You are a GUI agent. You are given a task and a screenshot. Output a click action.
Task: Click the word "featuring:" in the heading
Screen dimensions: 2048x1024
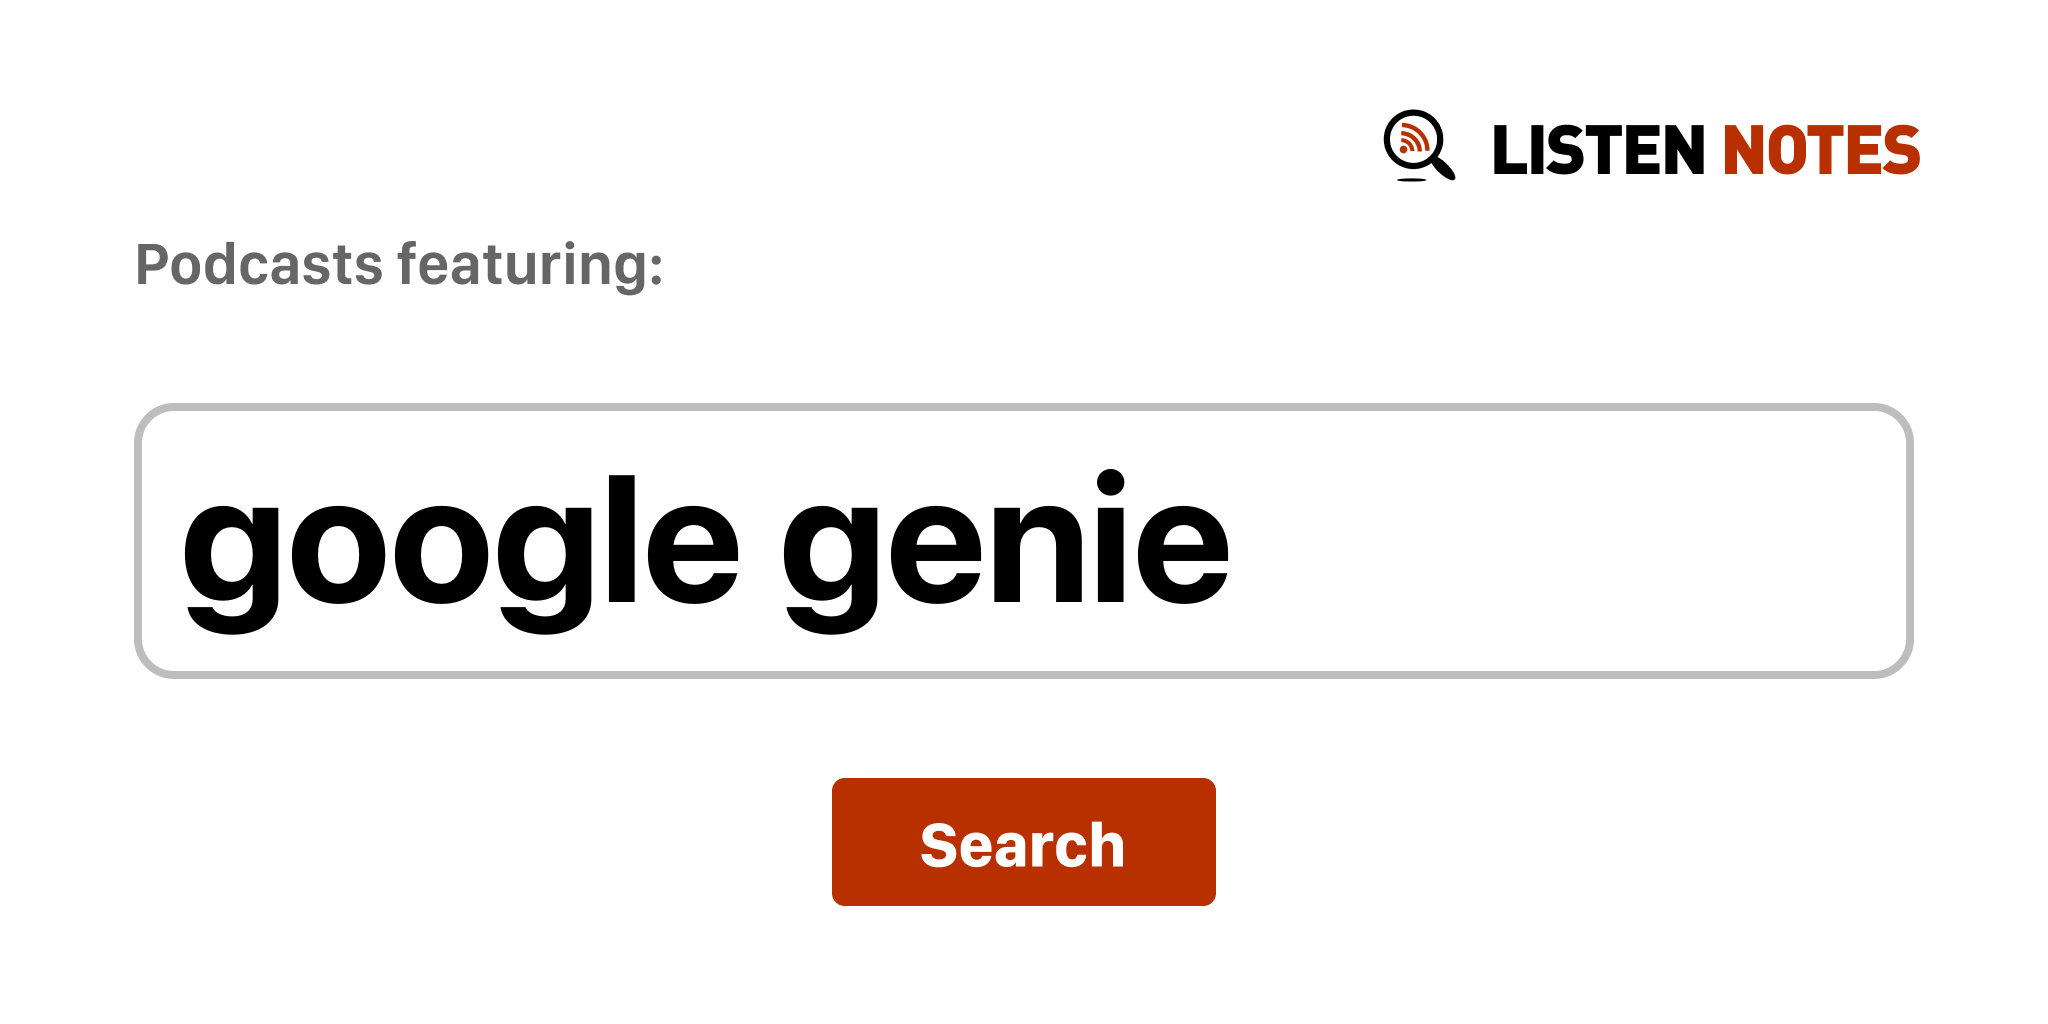[x=530, y=265]
